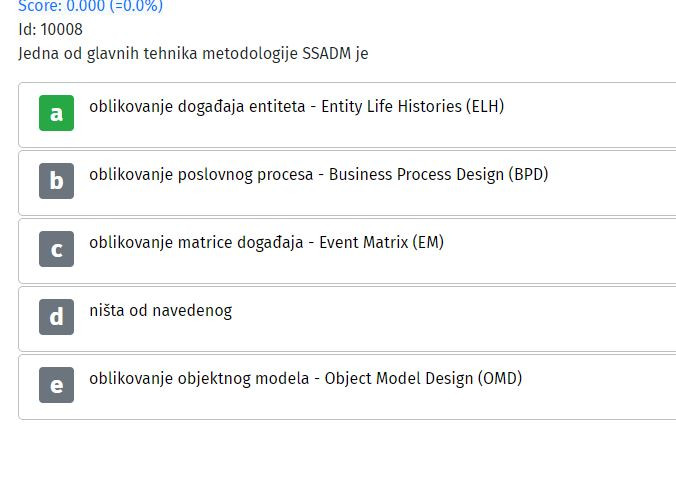Click the SSADM question text

click(193, 54)
